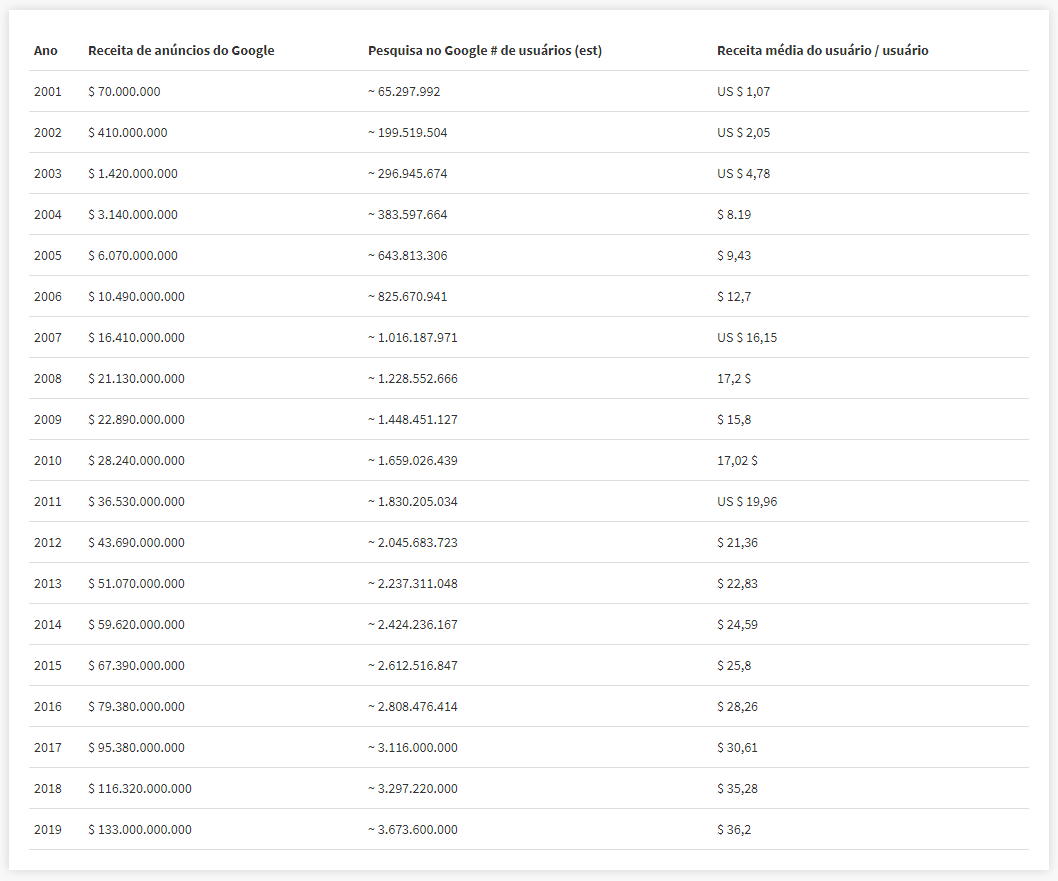This screenshot has height=881, width=1058.
Task: Select the '$ 35,28' cell
Action: (737, 789)
